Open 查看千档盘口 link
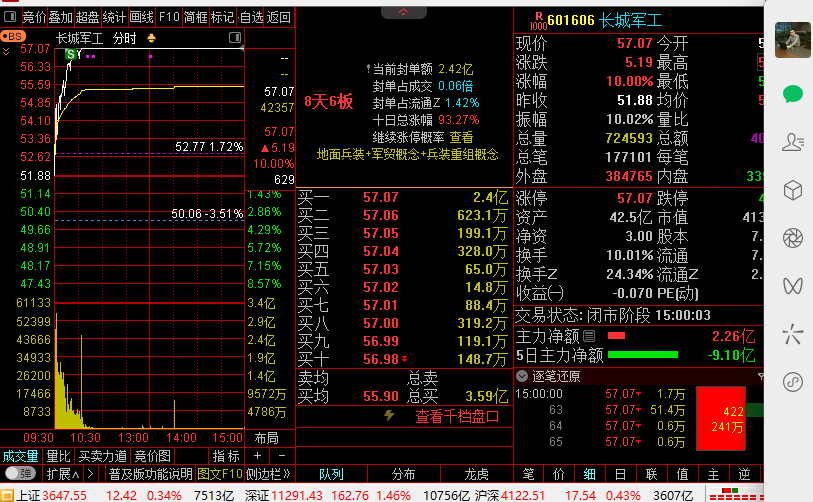Image resolution: width=813 pixels, height=502 pixels. (x=457, y=416)
